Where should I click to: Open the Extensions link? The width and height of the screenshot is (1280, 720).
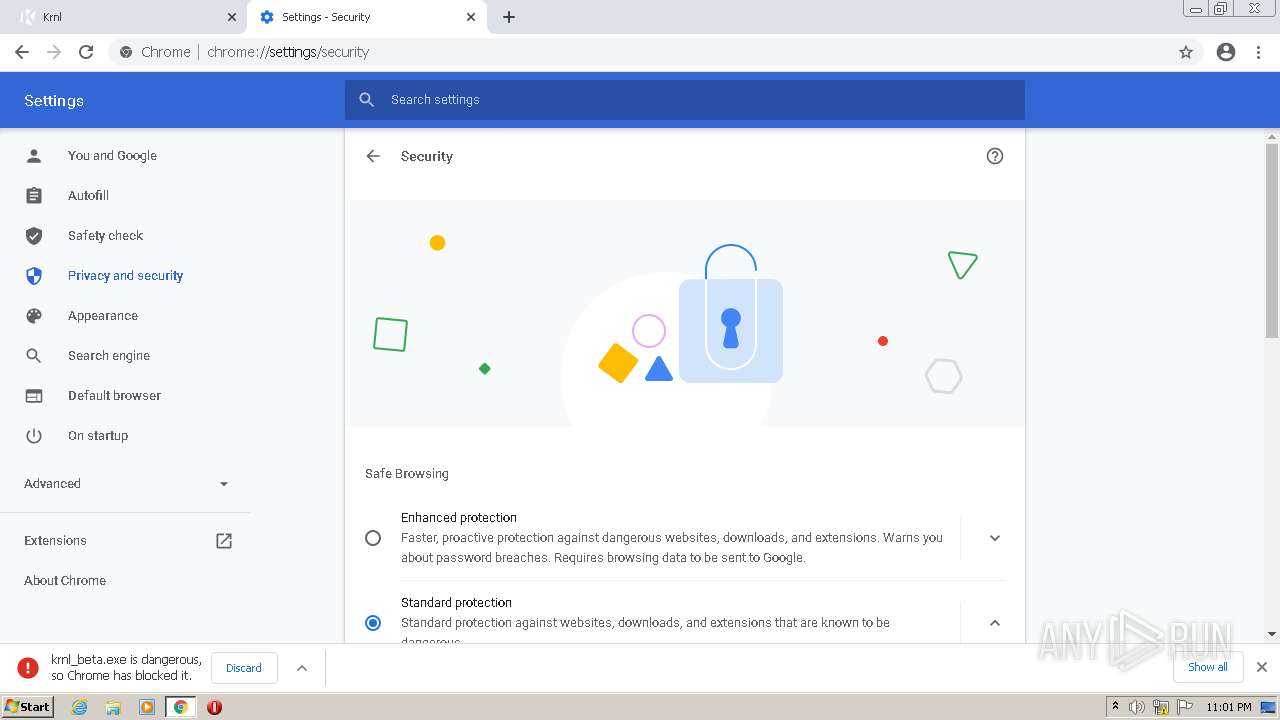click(55, 541)
